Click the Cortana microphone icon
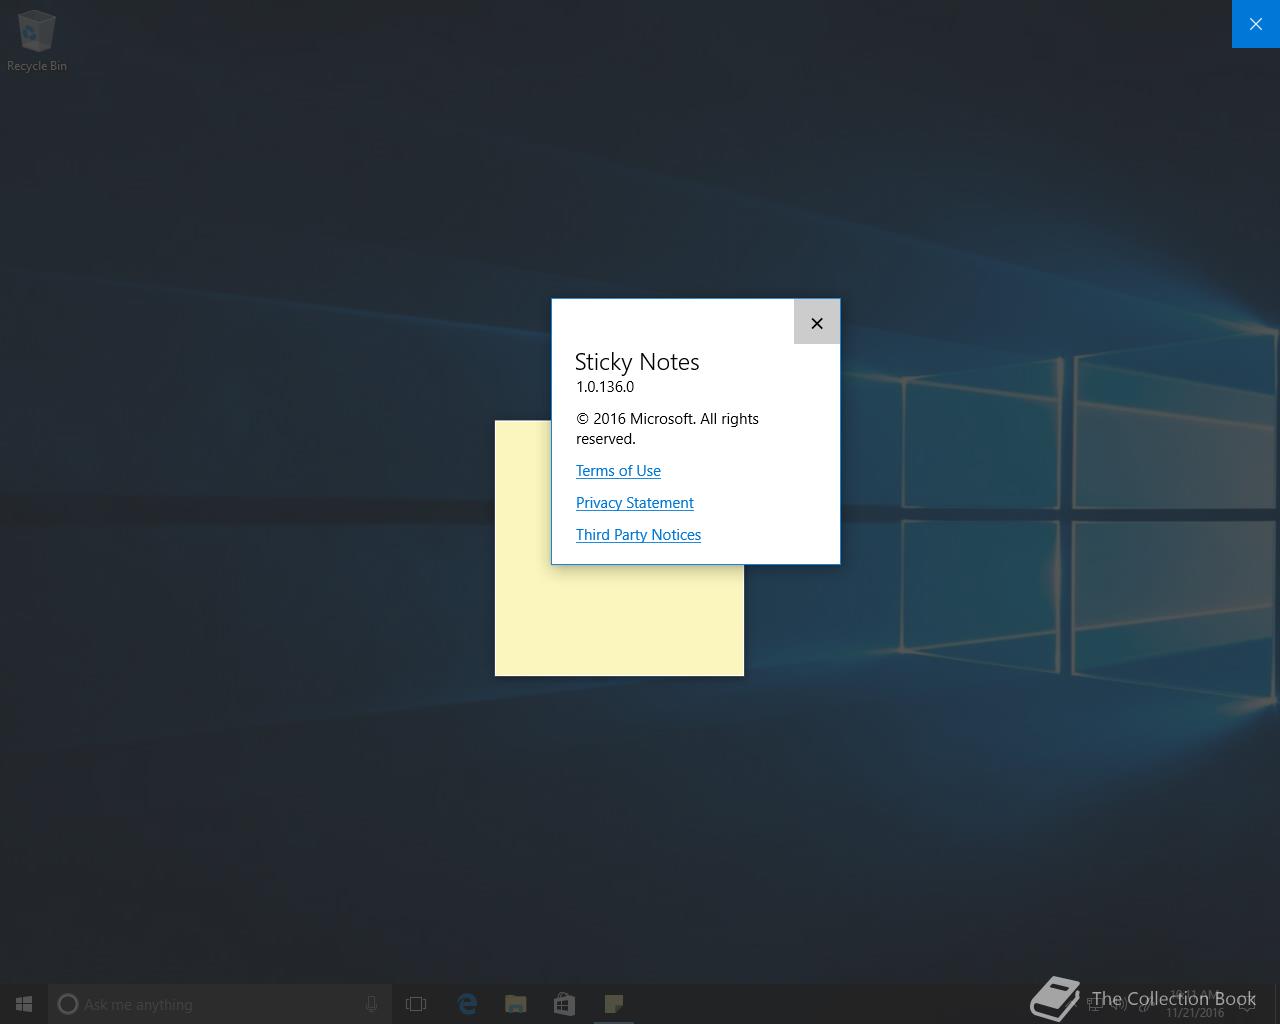The image size is (1280, 1024). pyautogui.click(x=371, y=1004)
